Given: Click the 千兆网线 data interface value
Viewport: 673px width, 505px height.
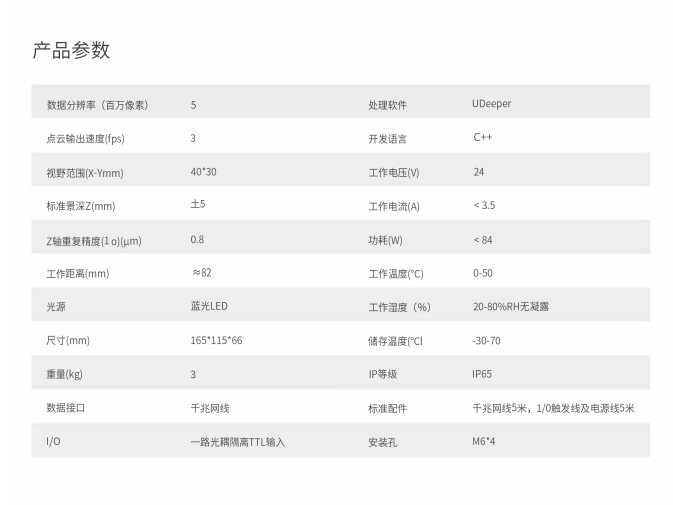Looking at the screenshot, I should click(210, 408).
